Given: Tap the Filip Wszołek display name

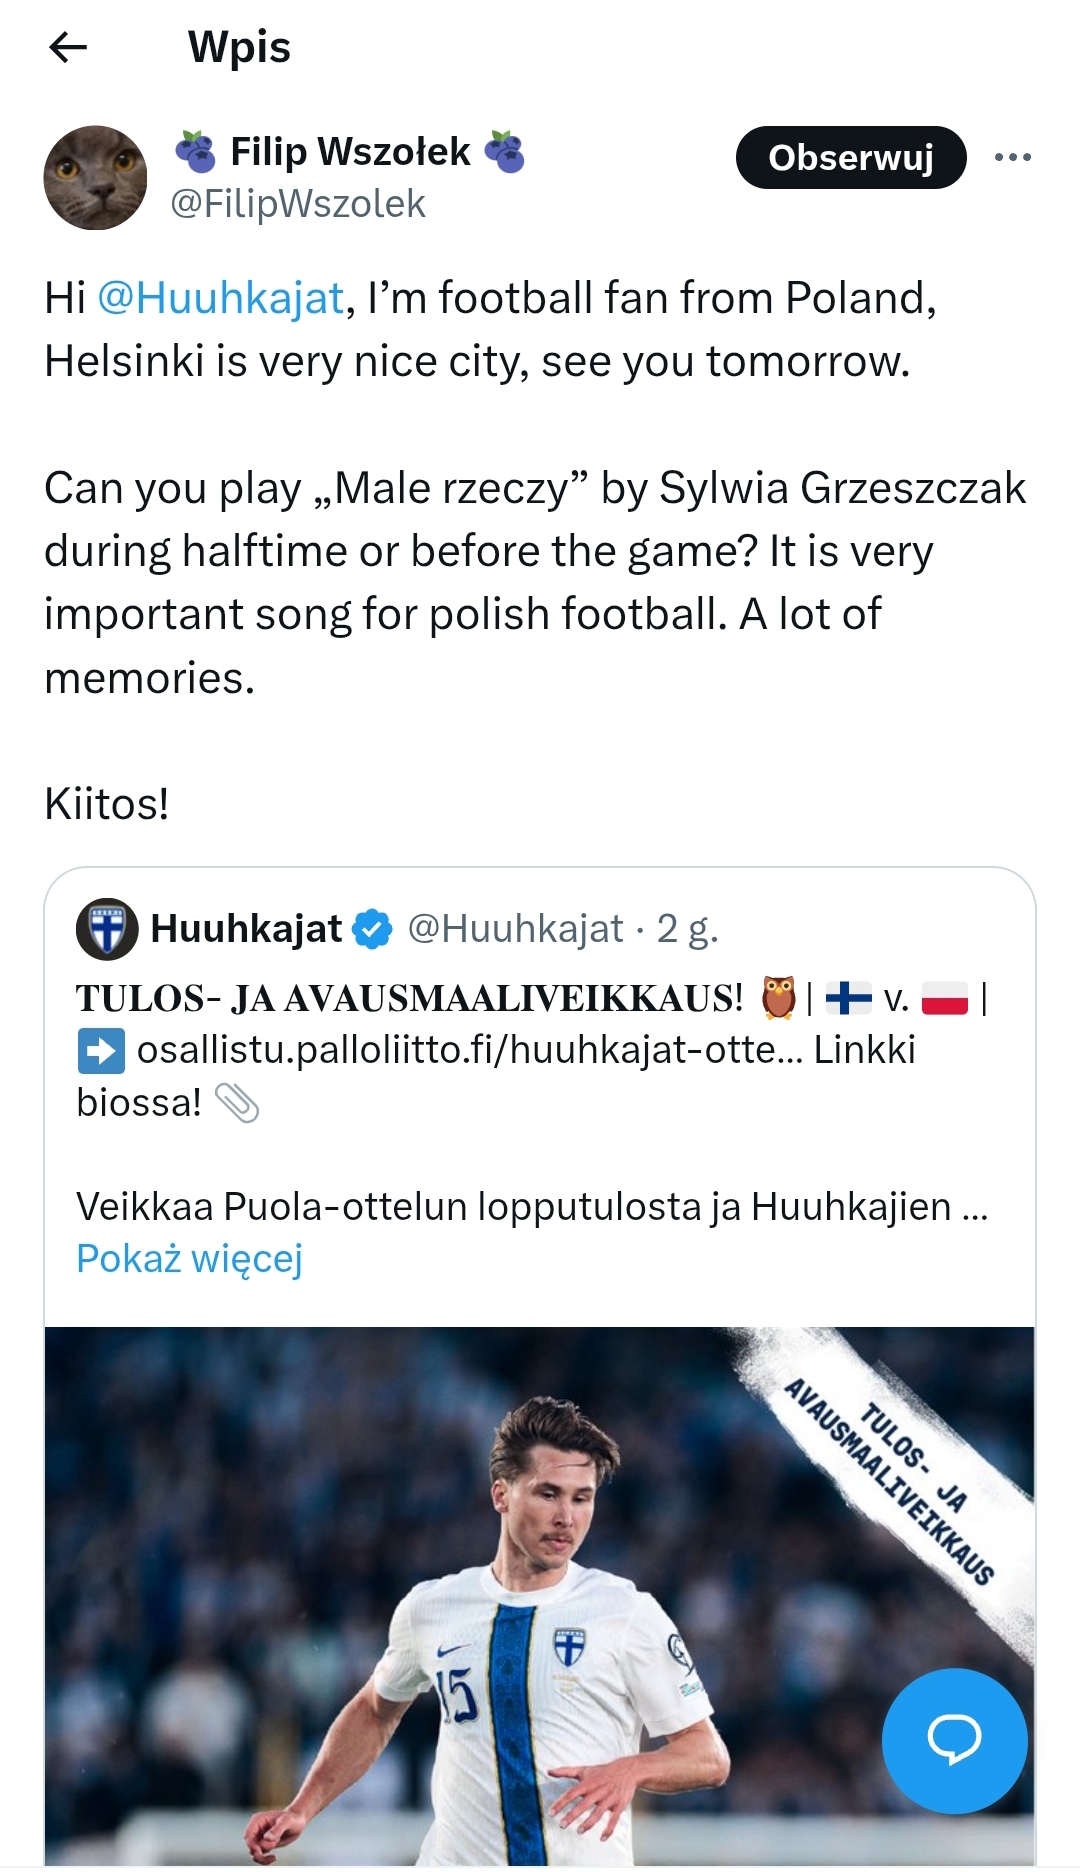Looking at the screenshot, I should pyautogui.click(x=350, y=152).
